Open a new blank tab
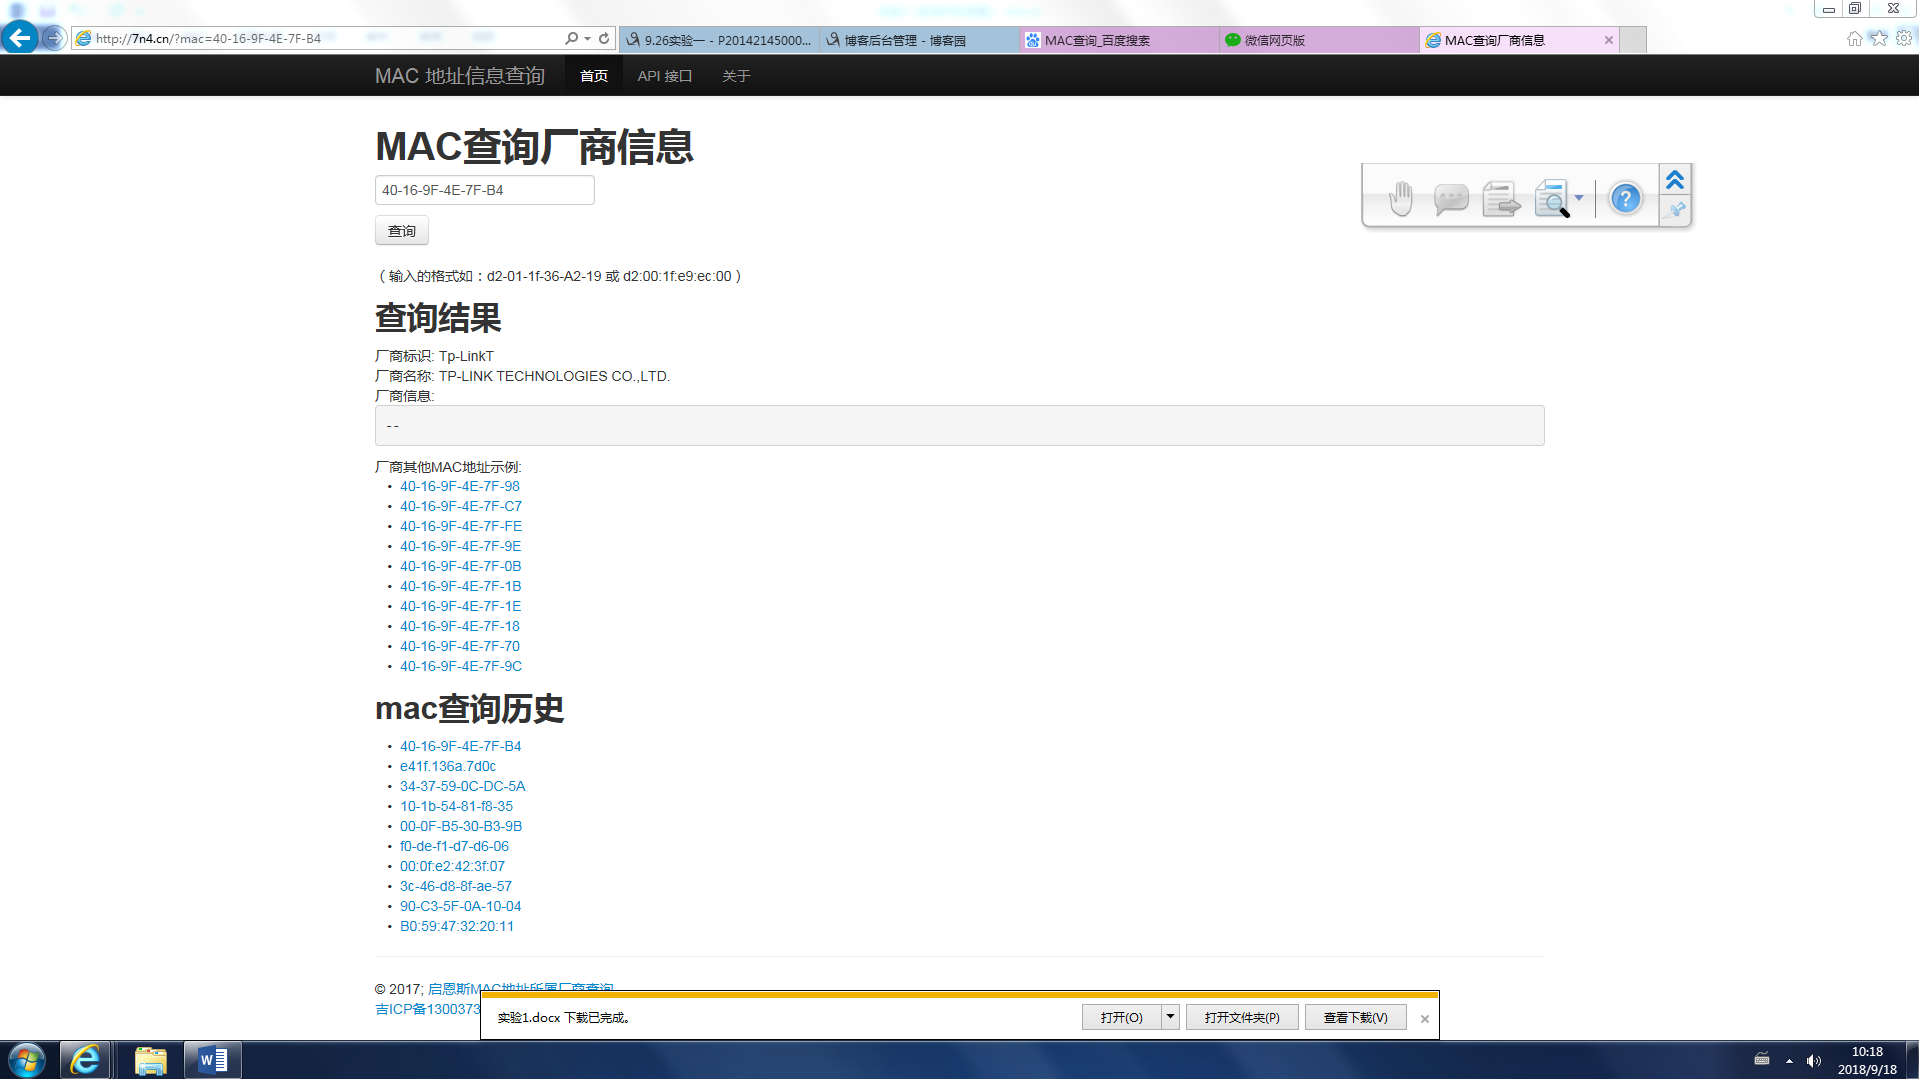1919x1079 pixels. 1633,40
